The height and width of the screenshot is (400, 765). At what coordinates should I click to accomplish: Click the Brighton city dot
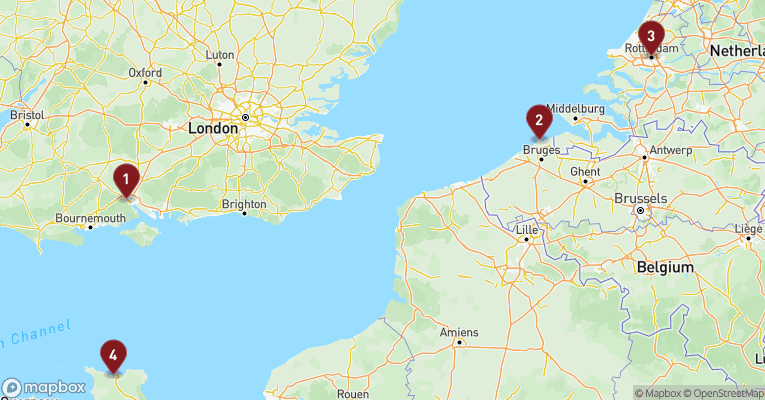(245, 214)
